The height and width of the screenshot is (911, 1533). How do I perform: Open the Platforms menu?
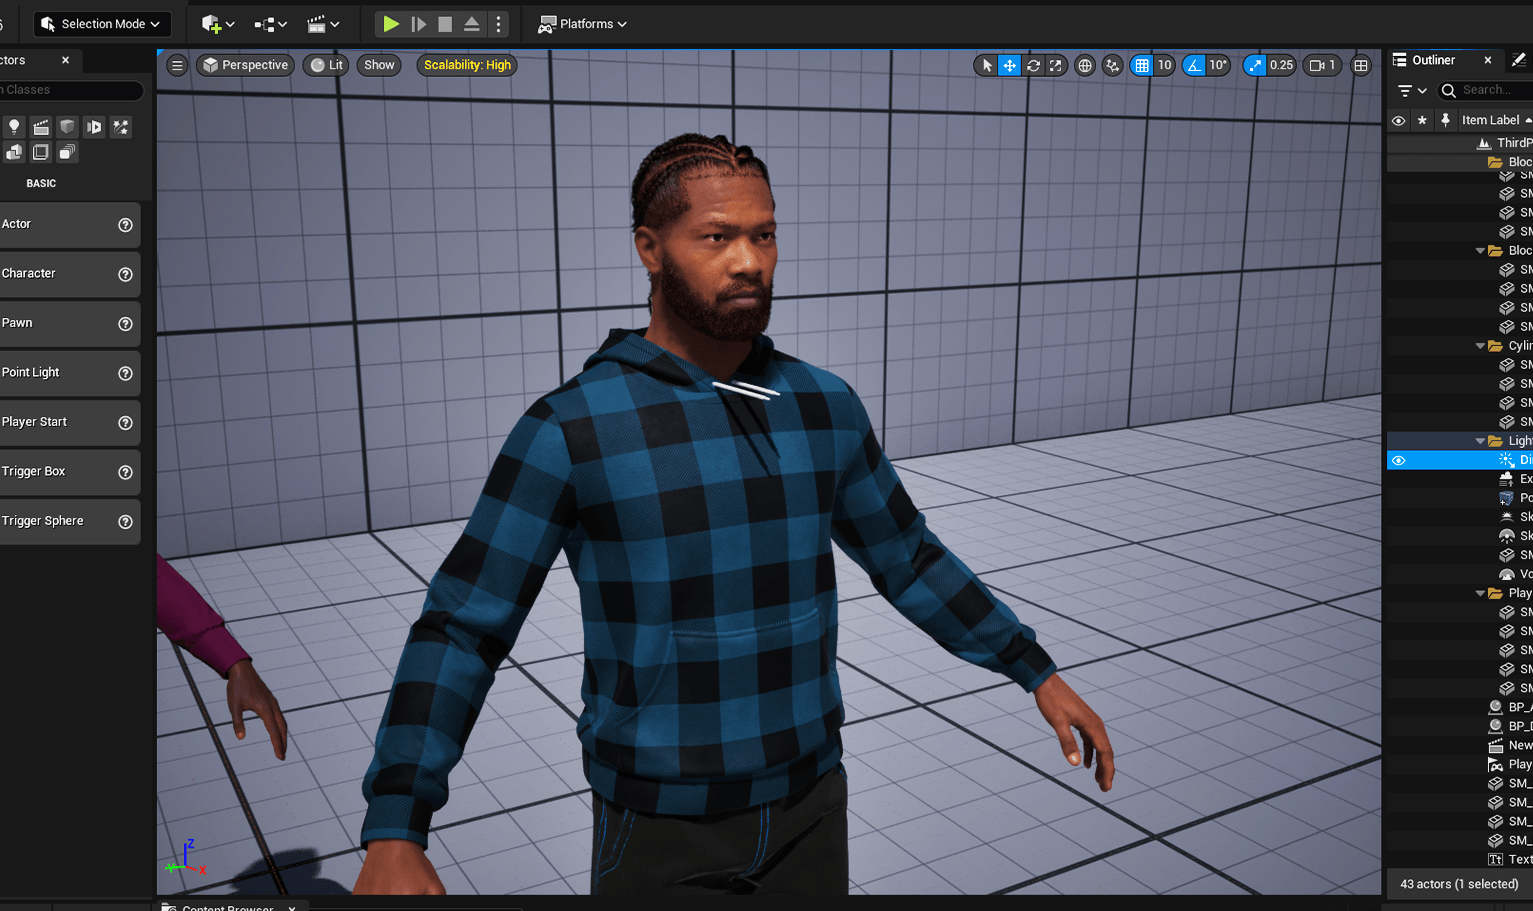coord(582,23)
